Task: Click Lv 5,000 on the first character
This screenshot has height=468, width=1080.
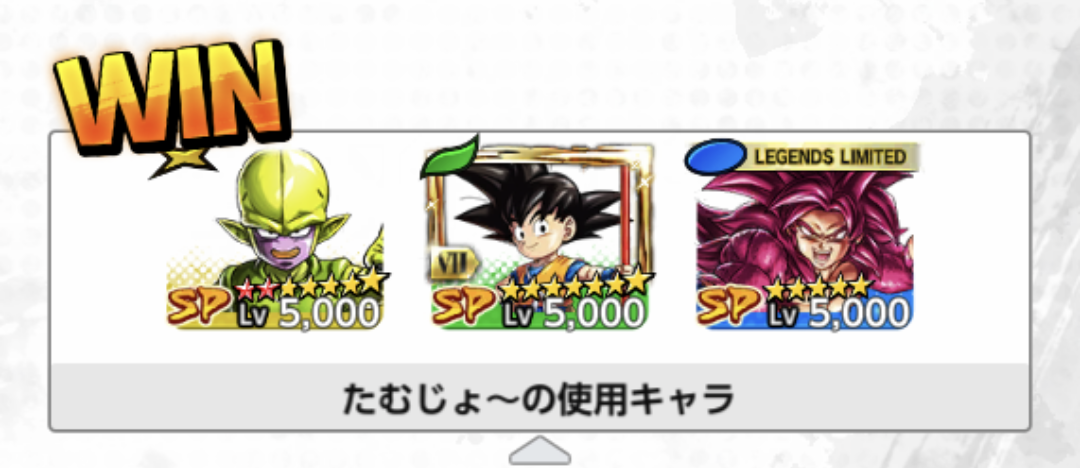Action: pos(309,313)
